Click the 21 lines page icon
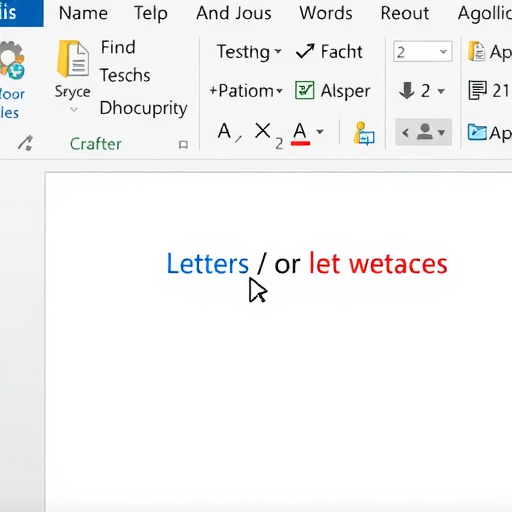The width and height of the screenshot is (512, 512). [x=477, y=90]
